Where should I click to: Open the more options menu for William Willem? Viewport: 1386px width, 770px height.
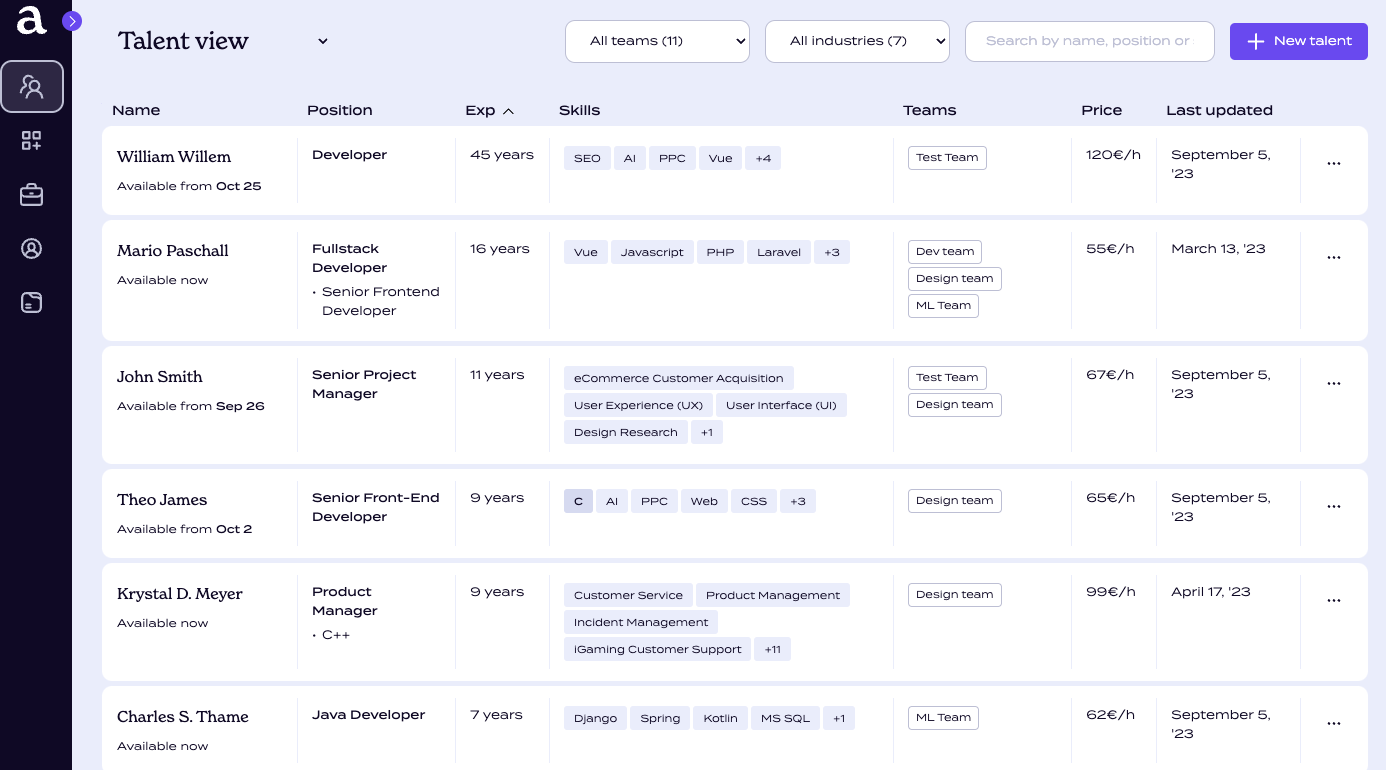point(1333,164)
